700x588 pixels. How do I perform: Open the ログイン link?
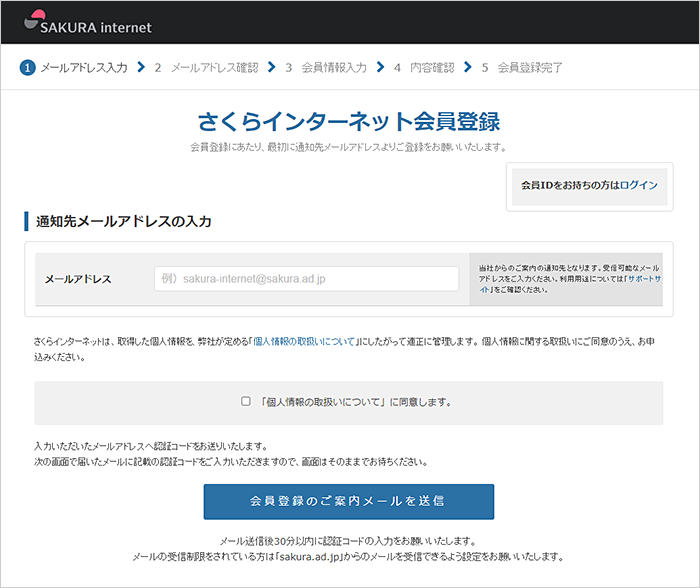[639, 185]
